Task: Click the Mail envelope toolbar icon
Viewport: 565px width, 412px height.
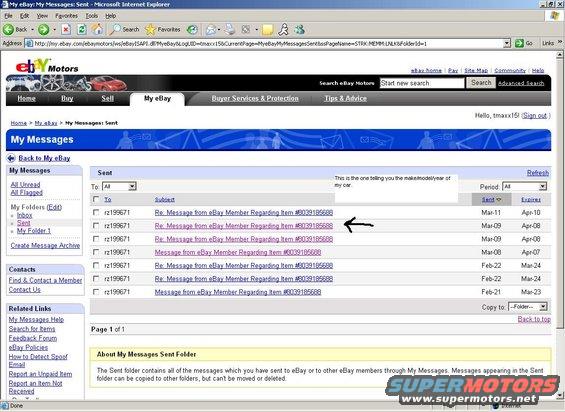Action: click(211, 30)
